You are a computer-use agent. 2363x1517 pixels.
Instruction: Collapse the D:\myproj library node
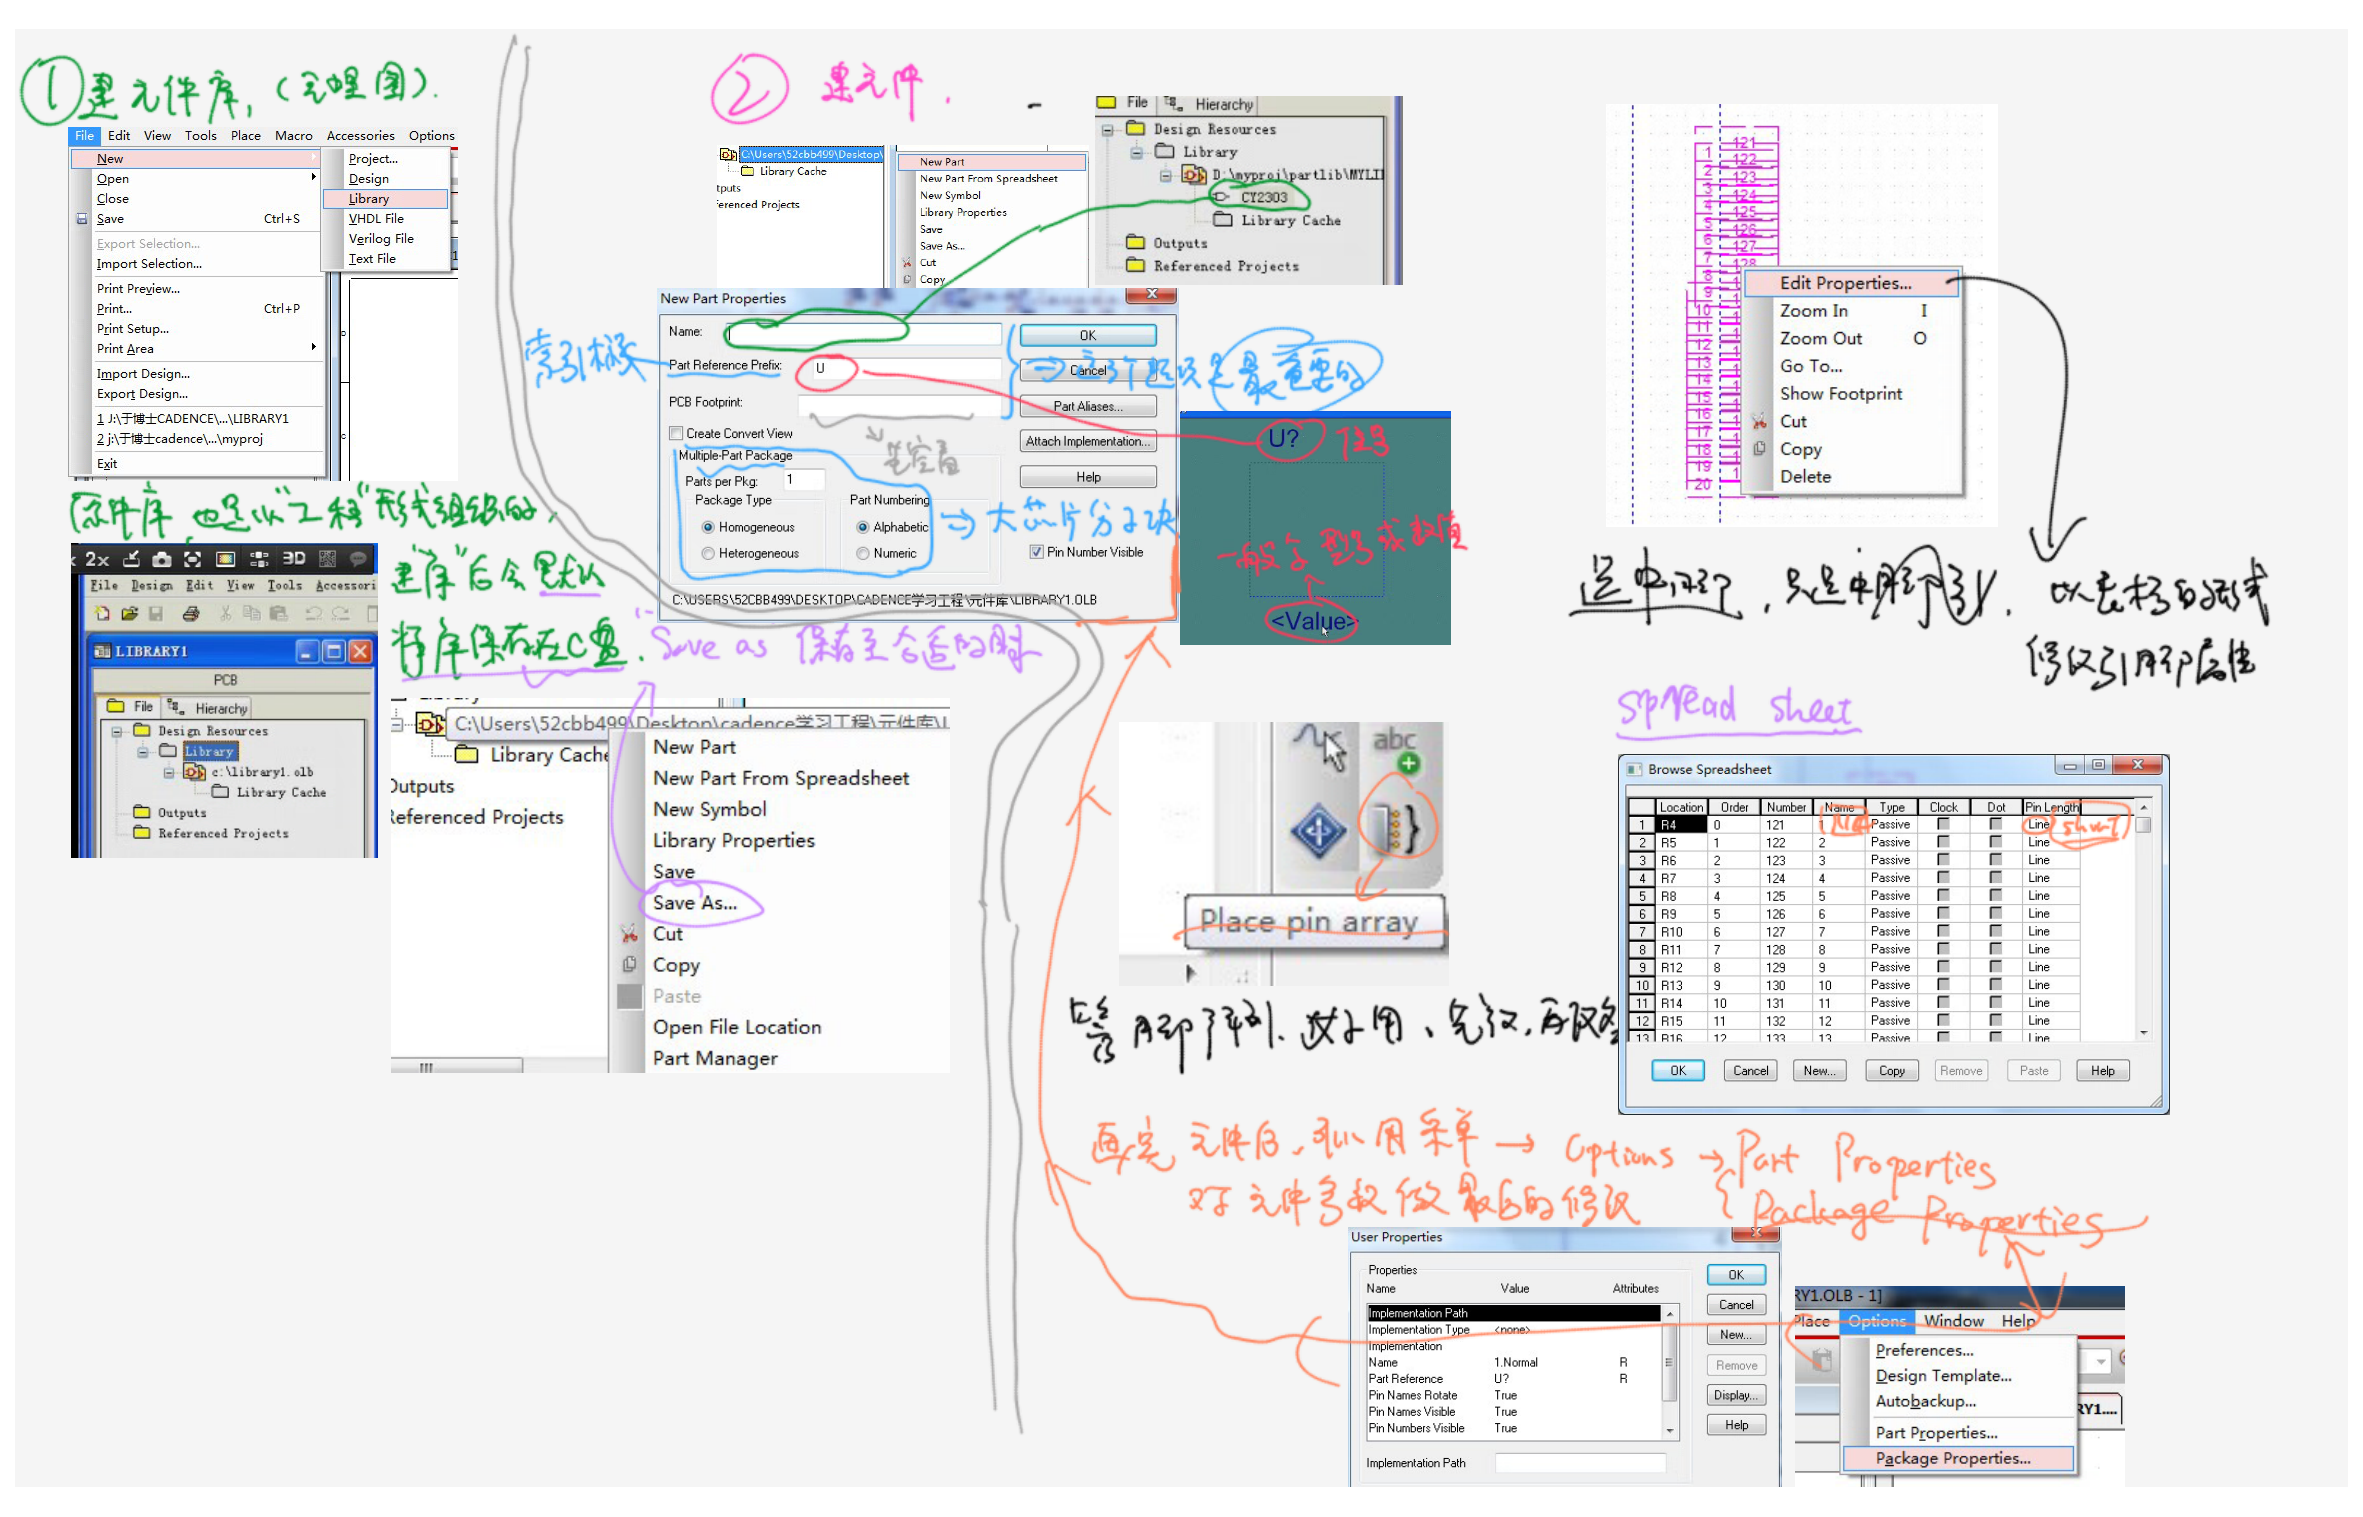pos(1165,175)
